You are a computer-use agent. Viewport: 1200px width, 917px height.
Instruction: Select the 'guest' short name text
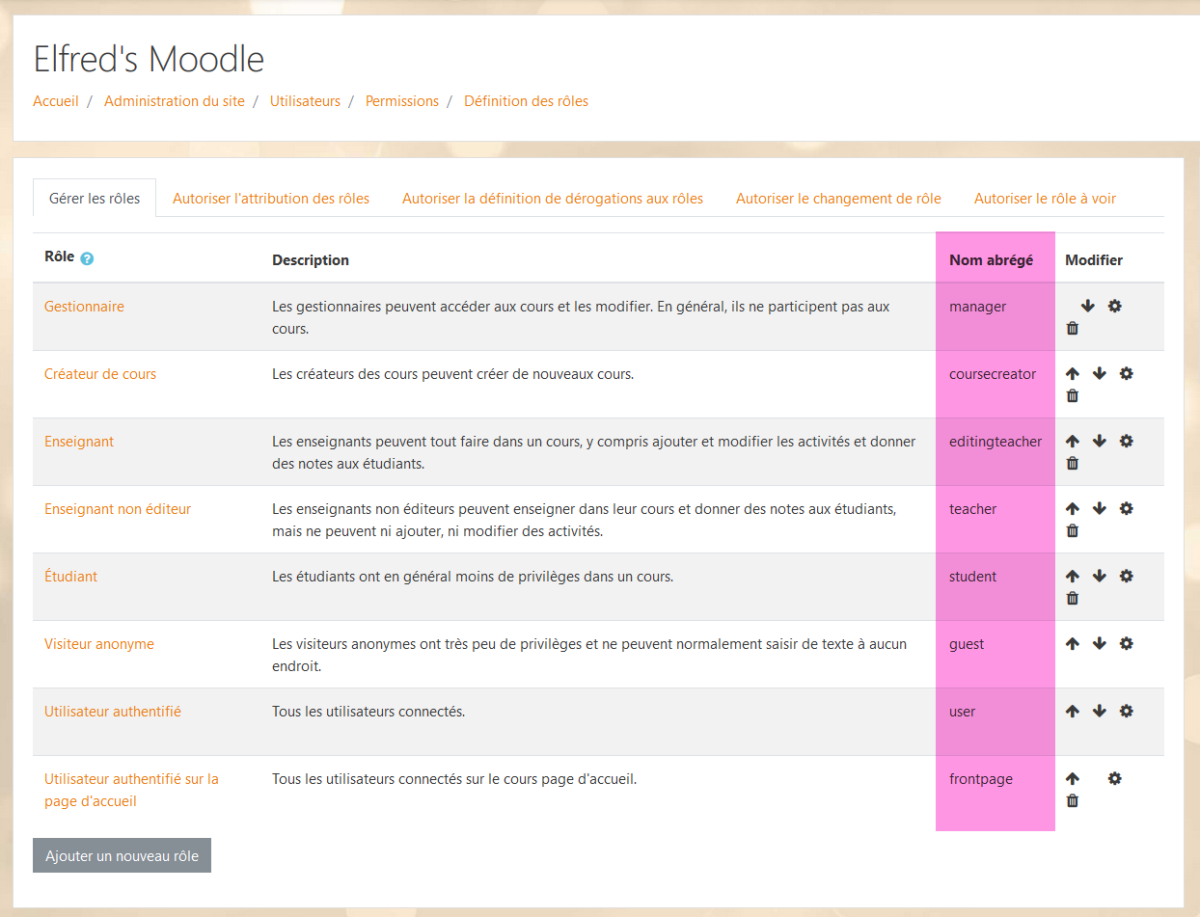(967, 644)
